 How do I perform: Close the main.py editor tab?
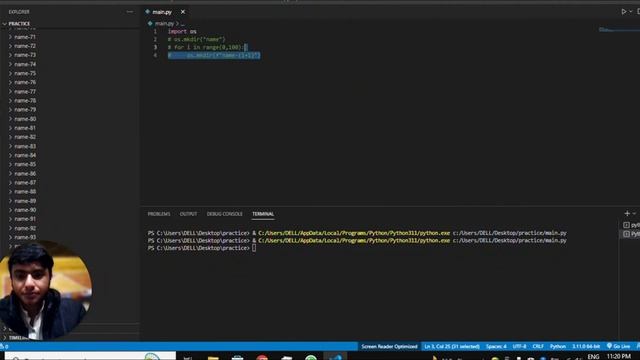point(183,12)
